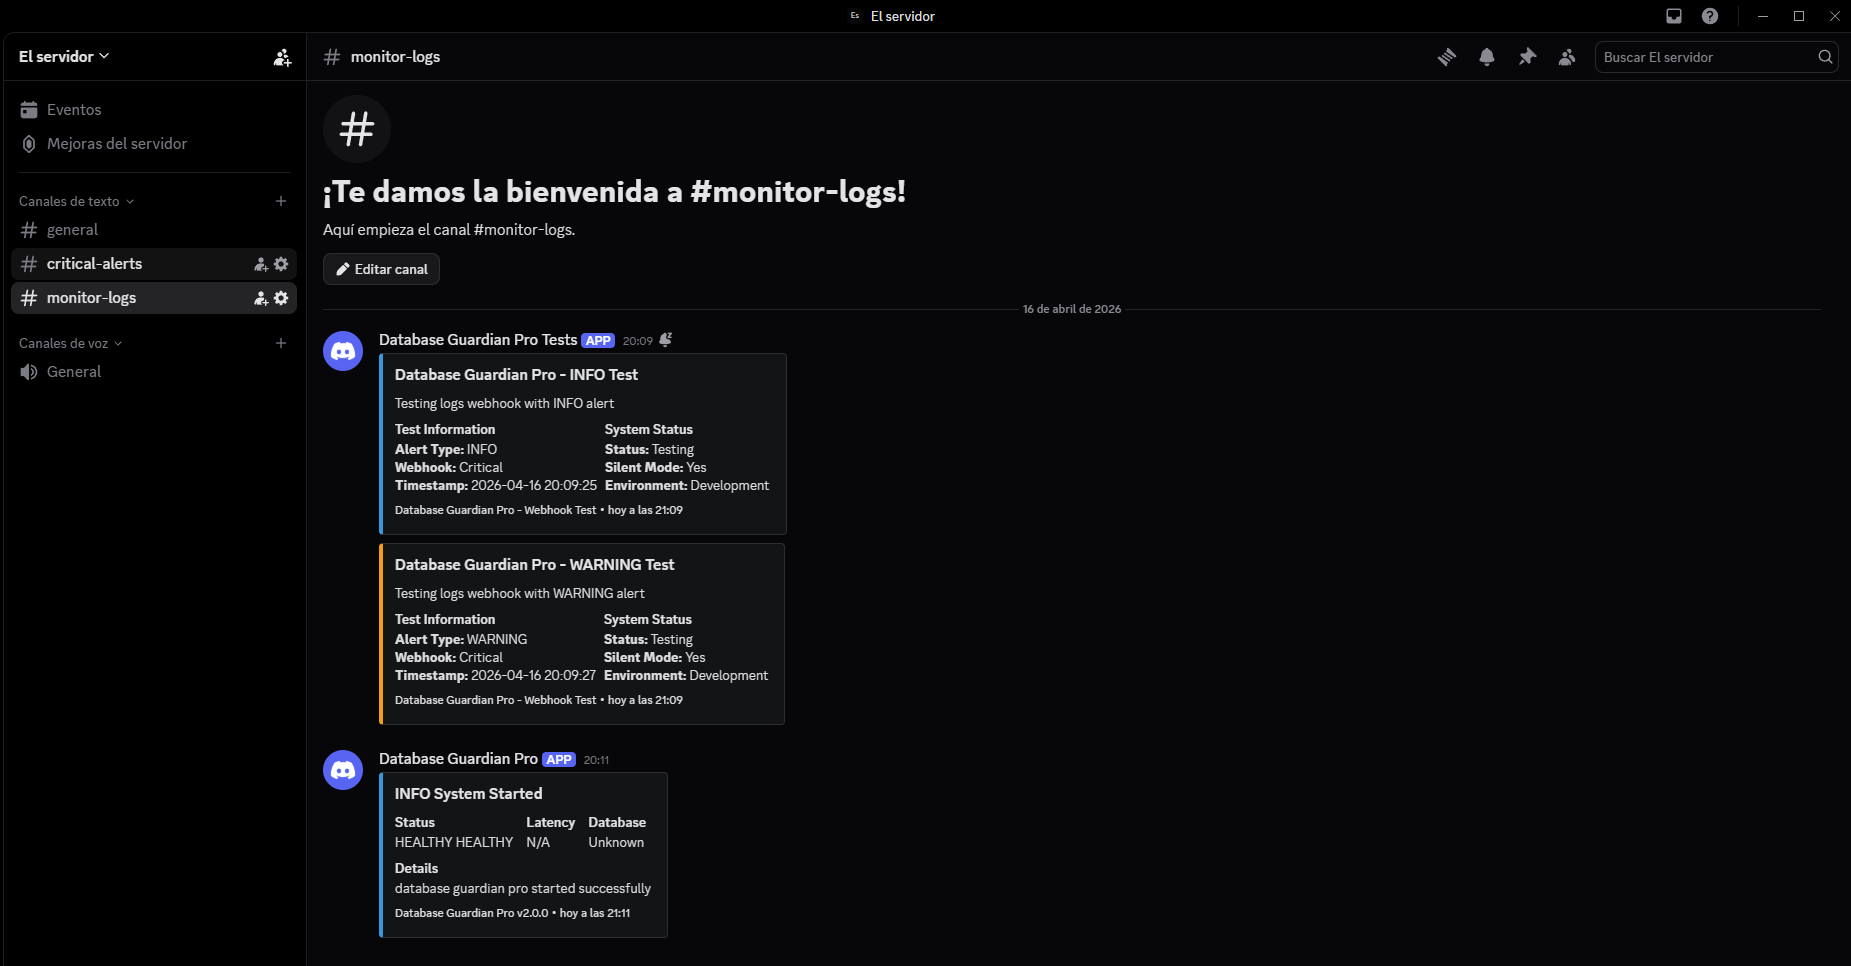Click 'Database Guardian Pro v2.0.0' footer
Viewport: 1851px width, 966px height.
tap(471, 913)
